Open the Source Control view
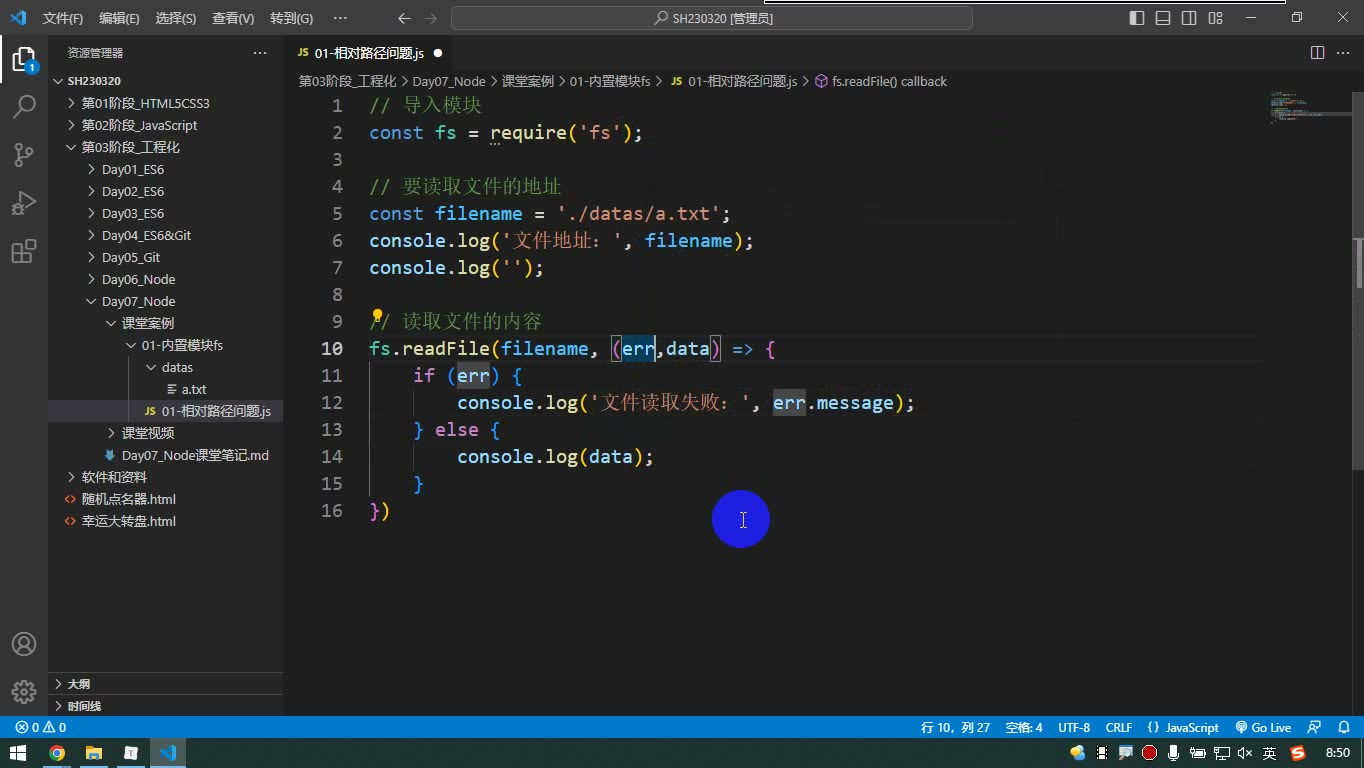Image resolution: width=1364 pixels, height=768 pixels. point(24,154)
